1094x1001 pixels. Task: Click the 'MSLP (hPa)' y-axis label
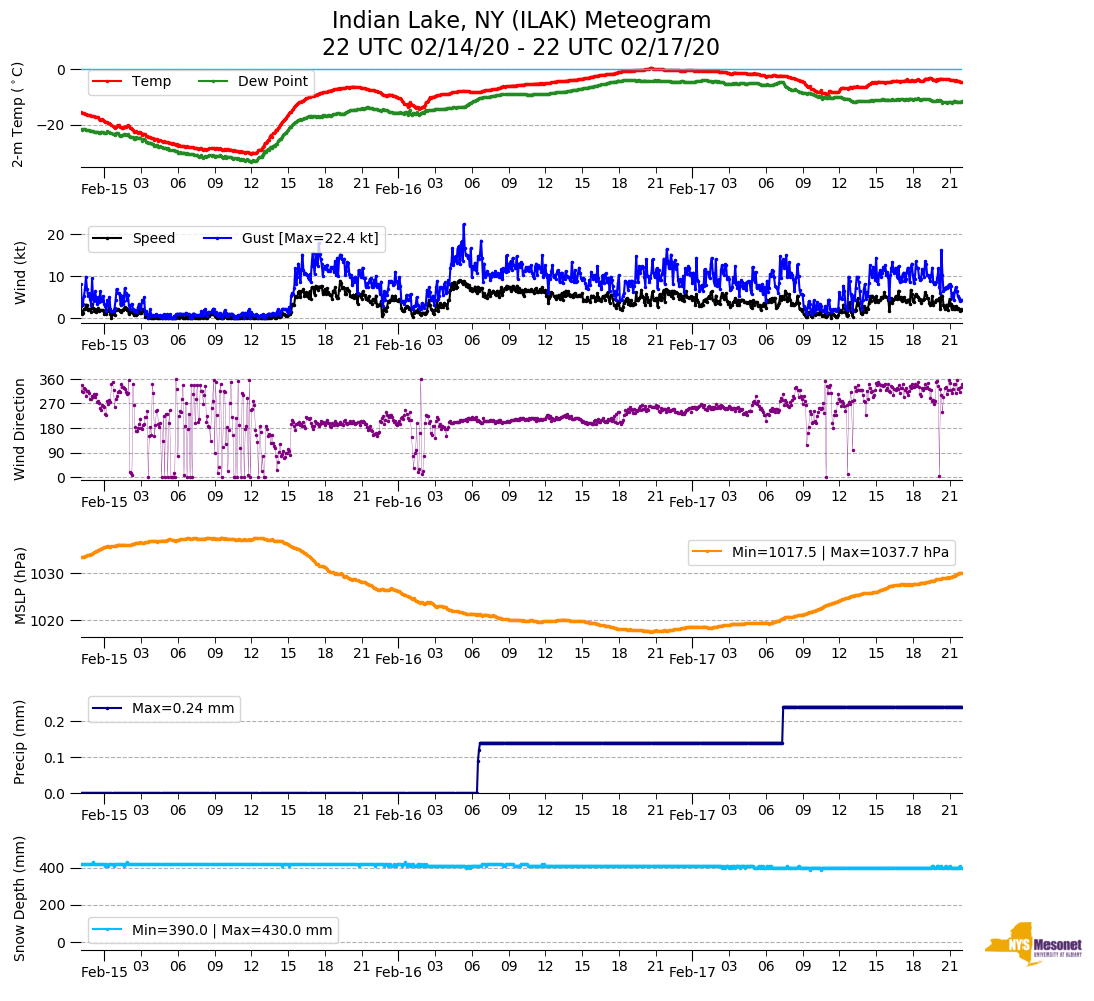(19, 585)
